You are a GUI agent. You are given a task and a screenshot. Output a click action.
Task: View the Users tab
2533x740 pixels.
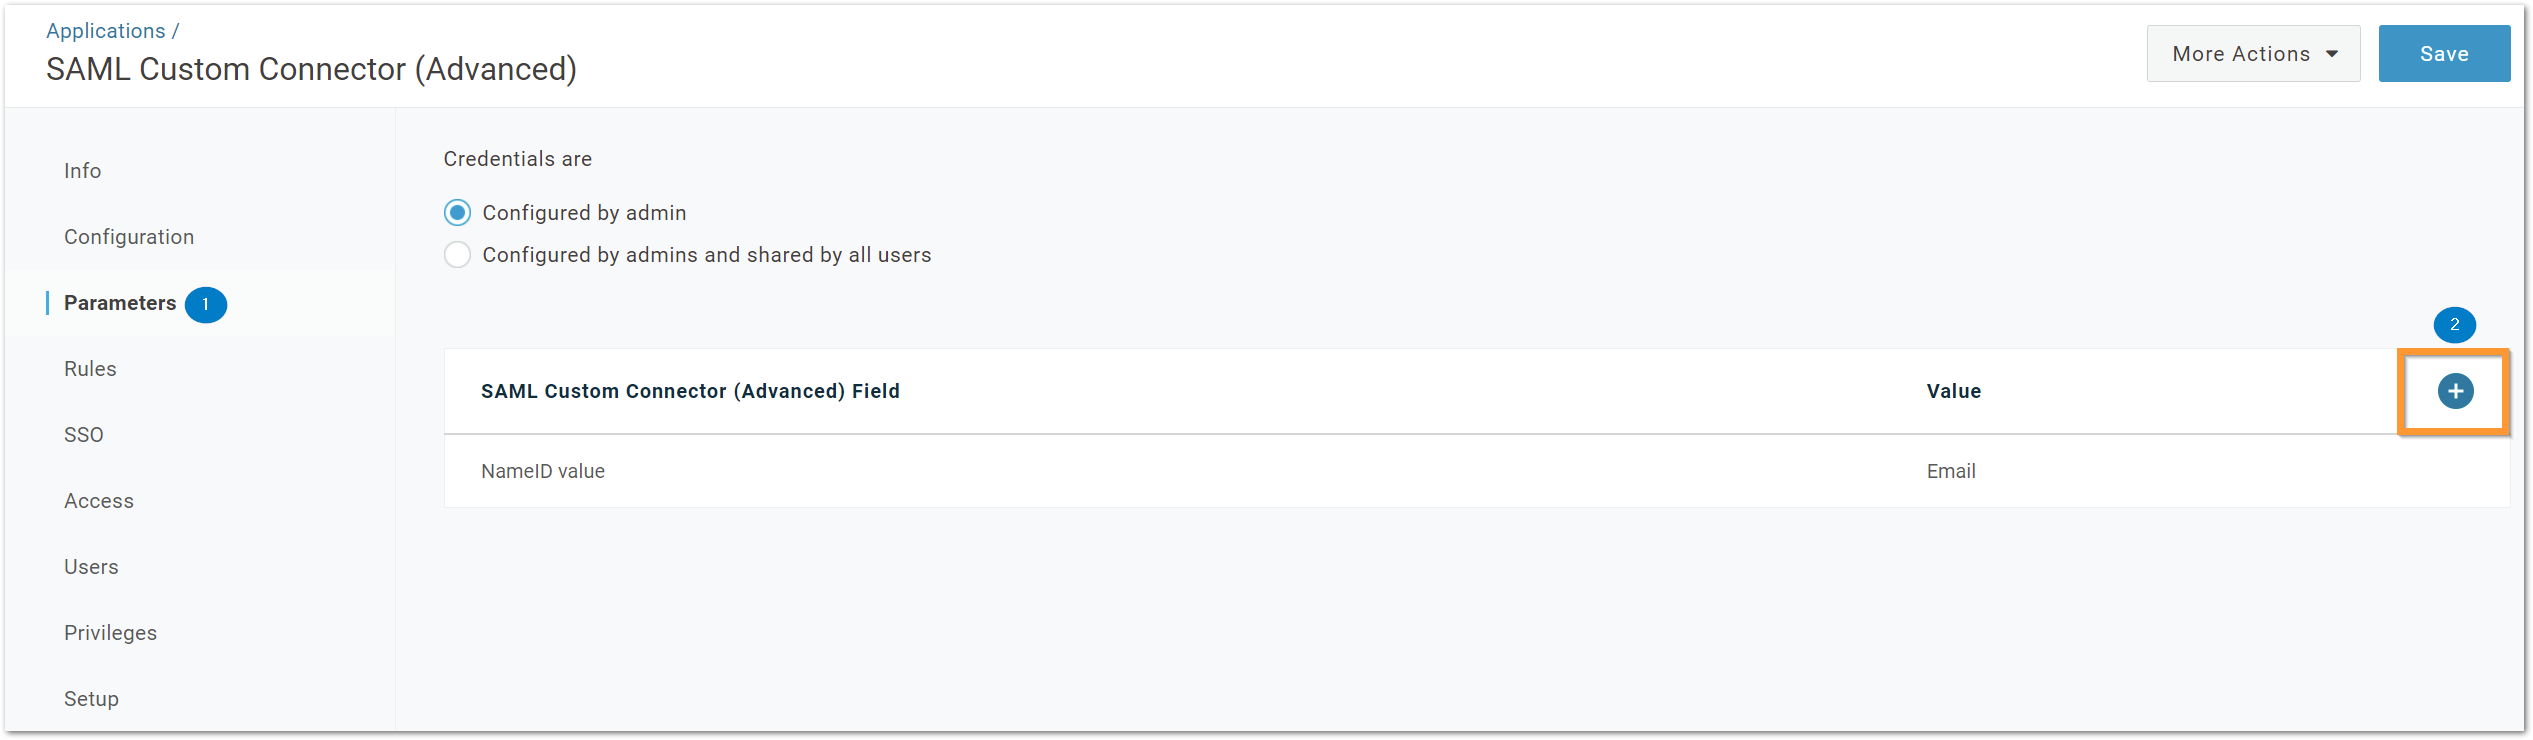(x=91, y=567)
